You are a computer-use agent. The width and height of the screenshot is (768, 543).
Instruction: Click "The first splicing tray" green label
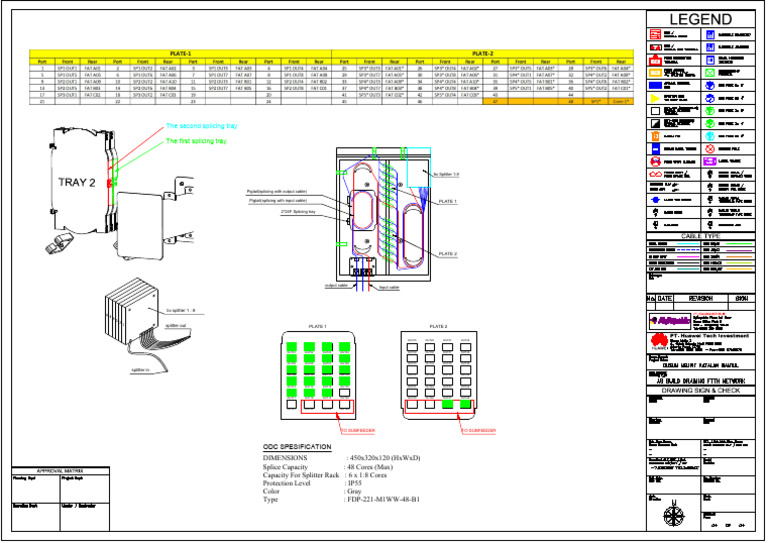(x=196, y=141)
